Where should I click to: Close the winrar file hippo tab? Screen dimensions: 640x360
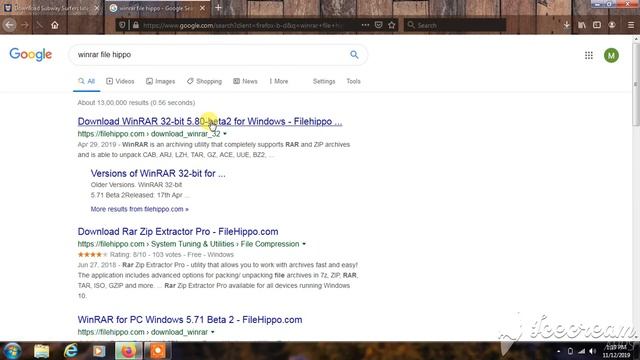point(202,8)
